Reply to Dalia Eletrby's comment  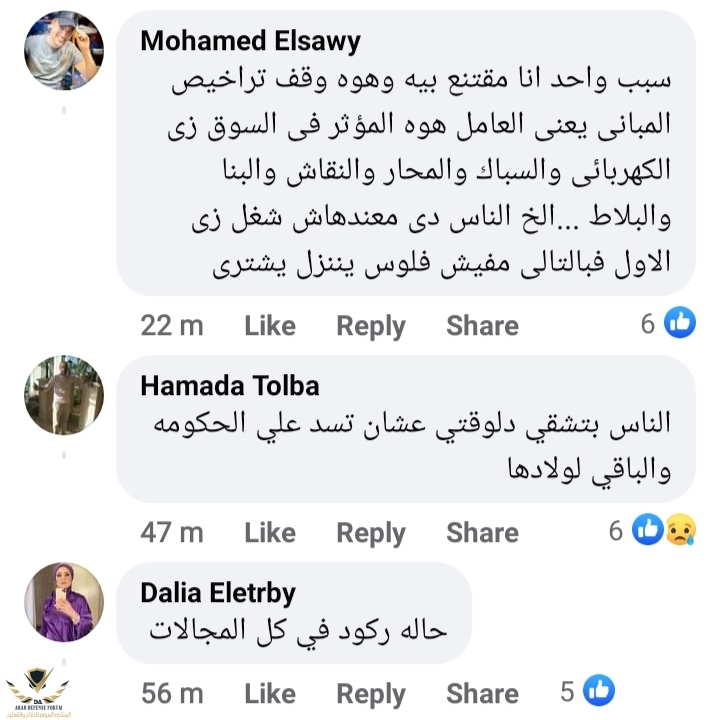click(371, 693)
